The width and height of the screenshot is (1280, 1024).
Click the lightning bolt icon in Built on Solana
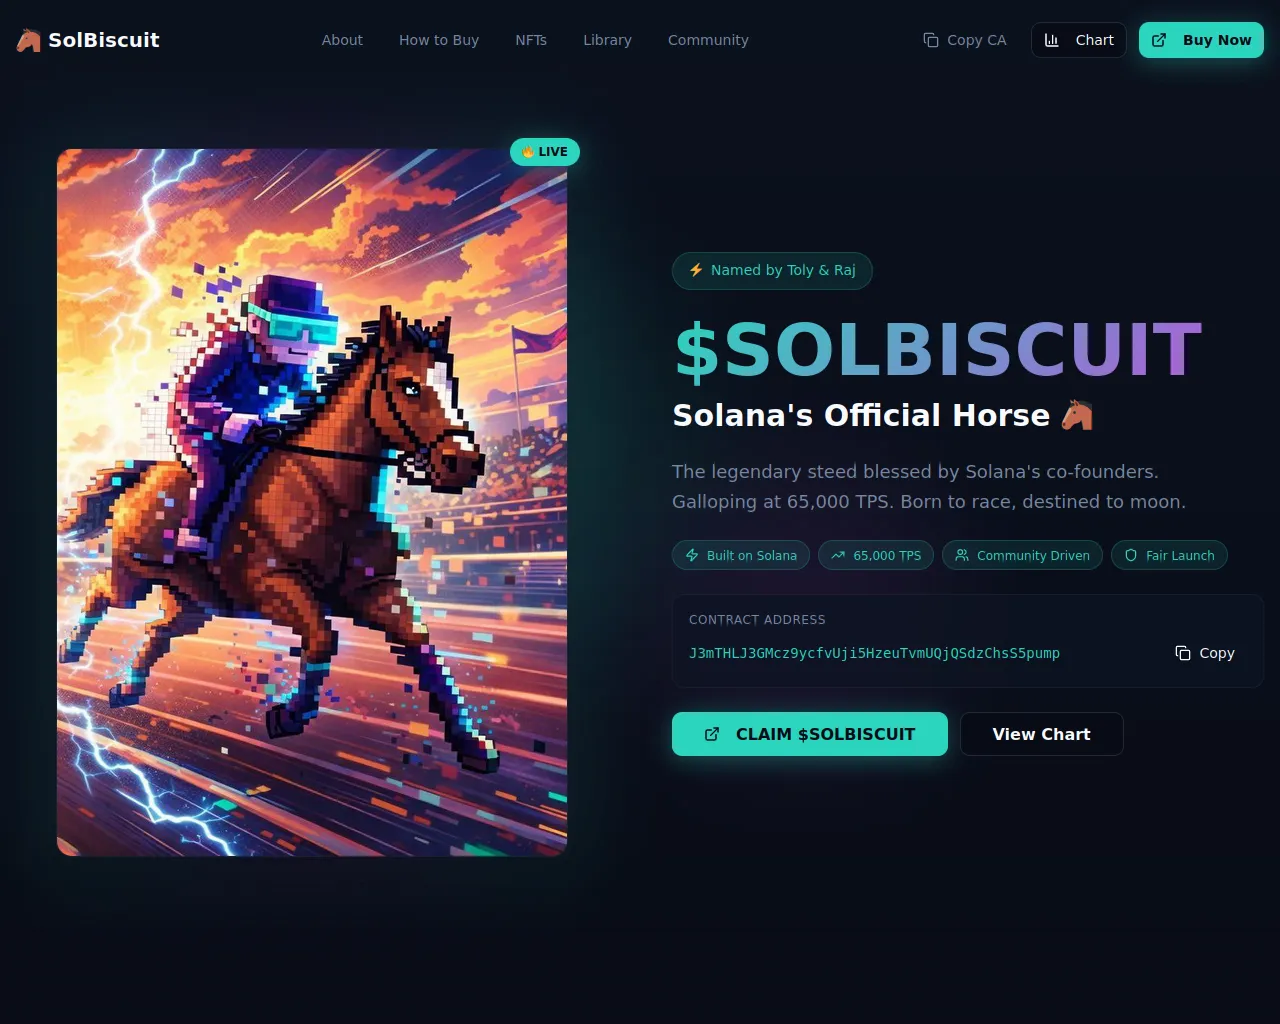click(x=692, y=555)
